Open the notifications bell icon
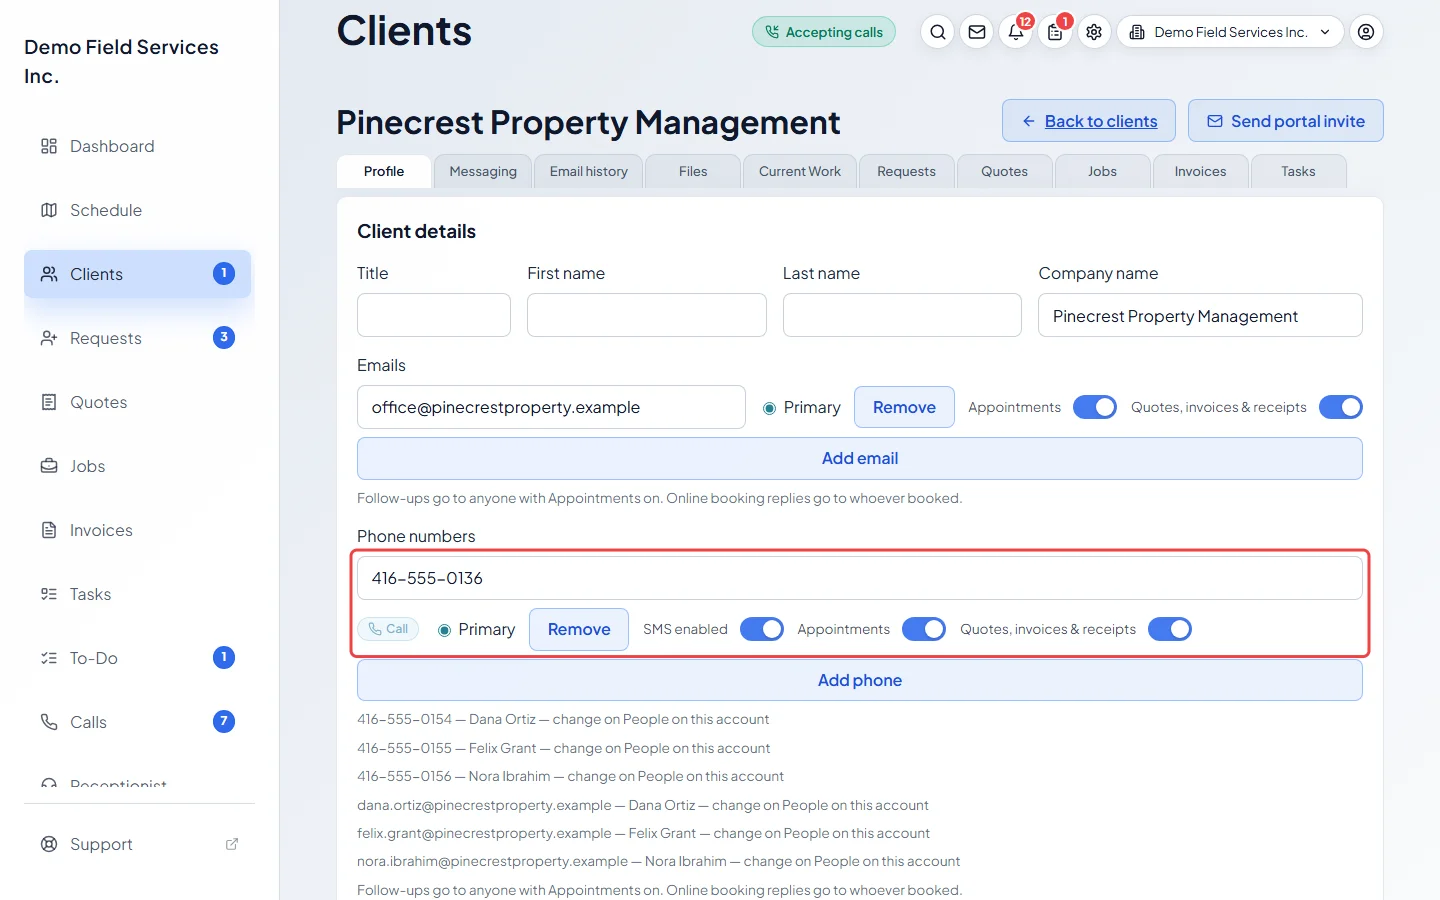This screenshot has width=1440, height=900. click(1016, 32)
